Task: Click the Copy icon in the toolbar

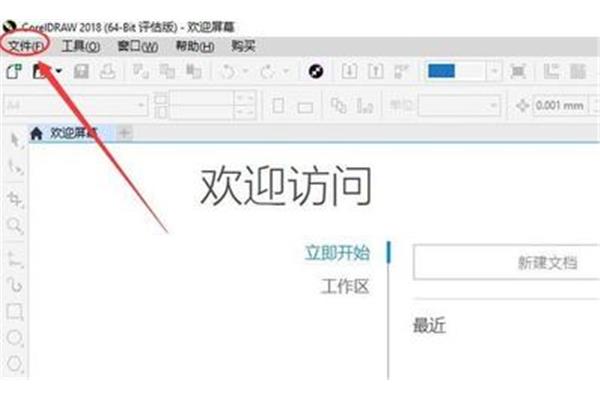Action: coord(167,71)
